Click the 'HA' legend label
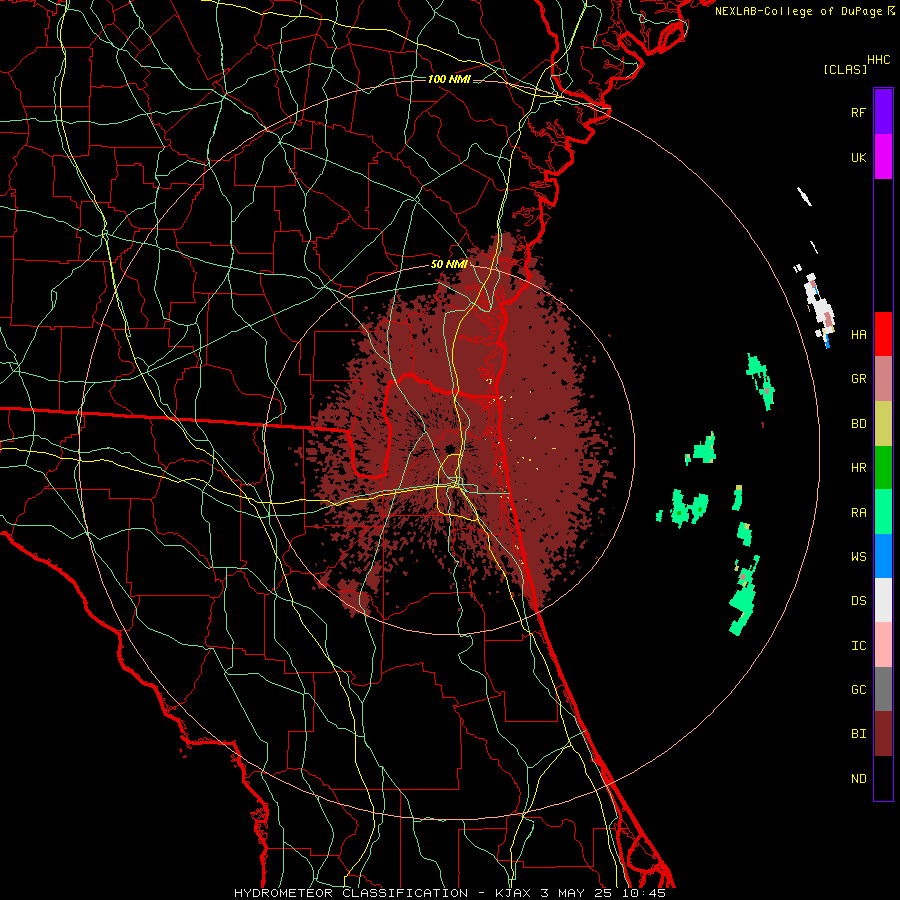The width and height of the screenshot is (900, 900). (x=858, y=334)
